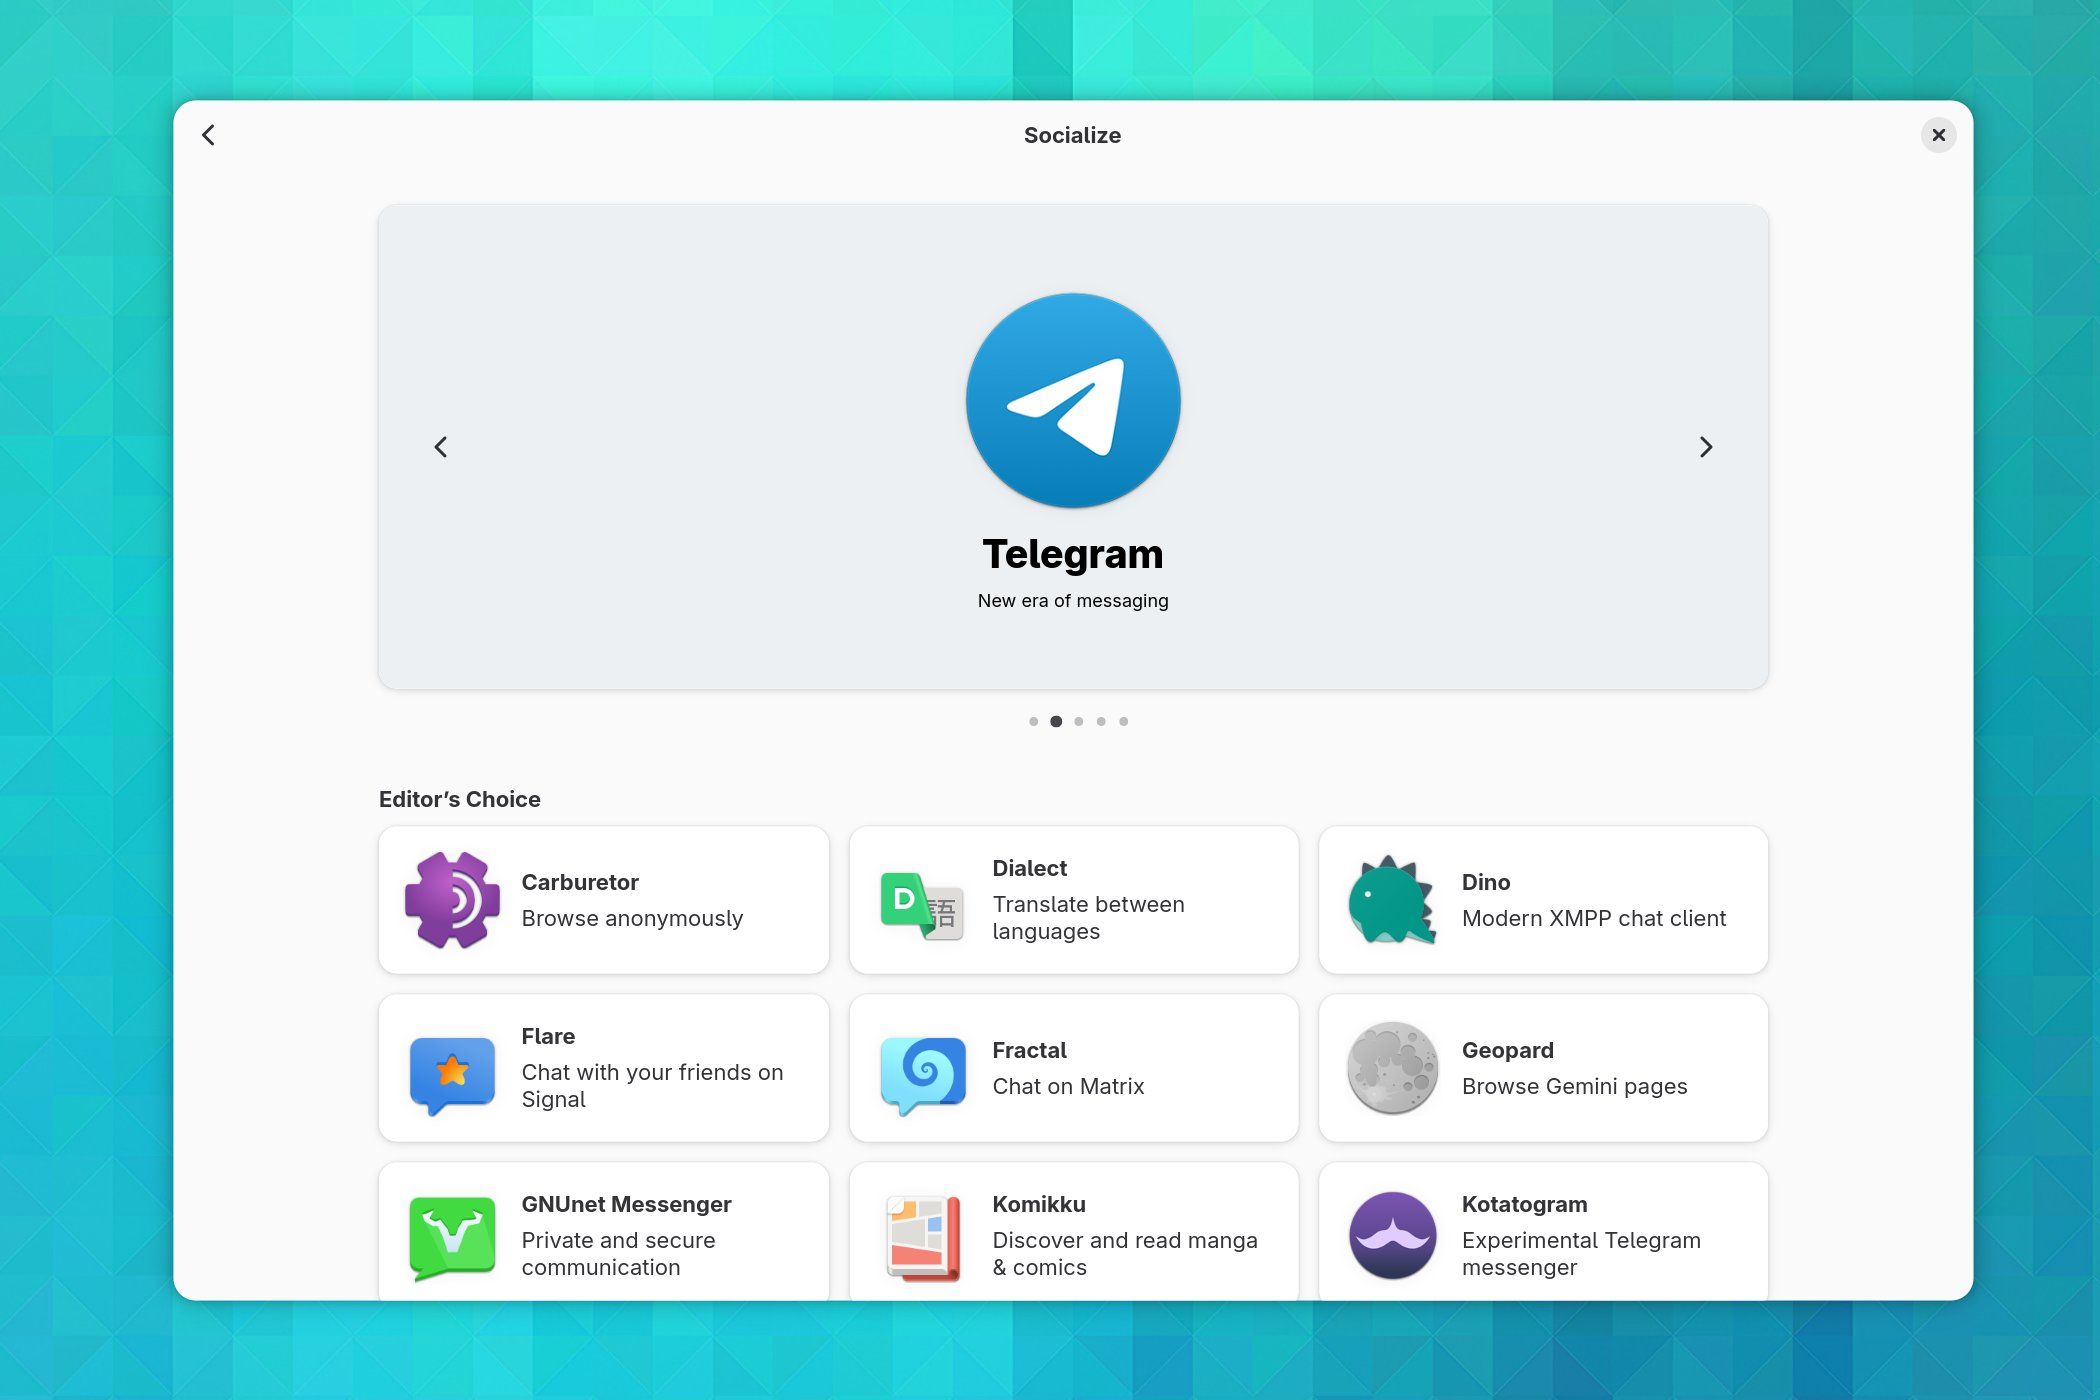This screenshot has height=1400, width=2100.
Task: Click the Dino dinosaur icon
Action: coord(1392,900)
